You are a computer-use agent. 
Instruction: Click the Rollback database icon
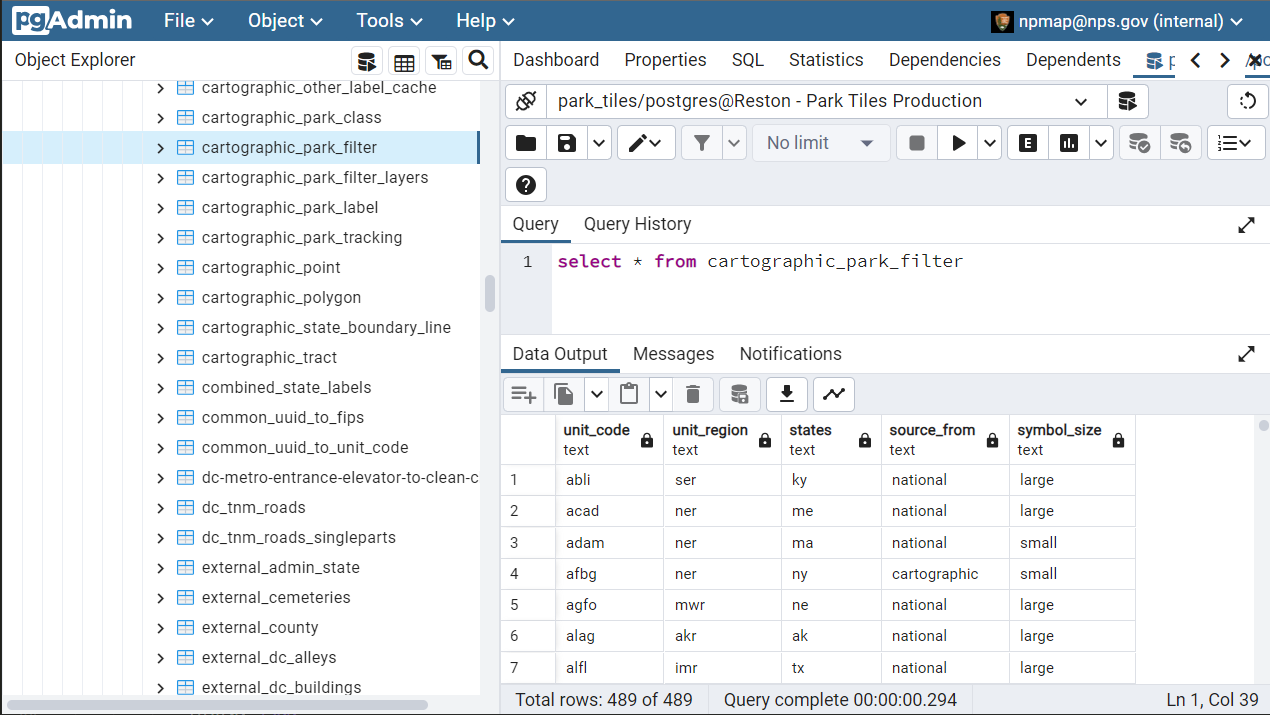click(x=1180, y=143)
